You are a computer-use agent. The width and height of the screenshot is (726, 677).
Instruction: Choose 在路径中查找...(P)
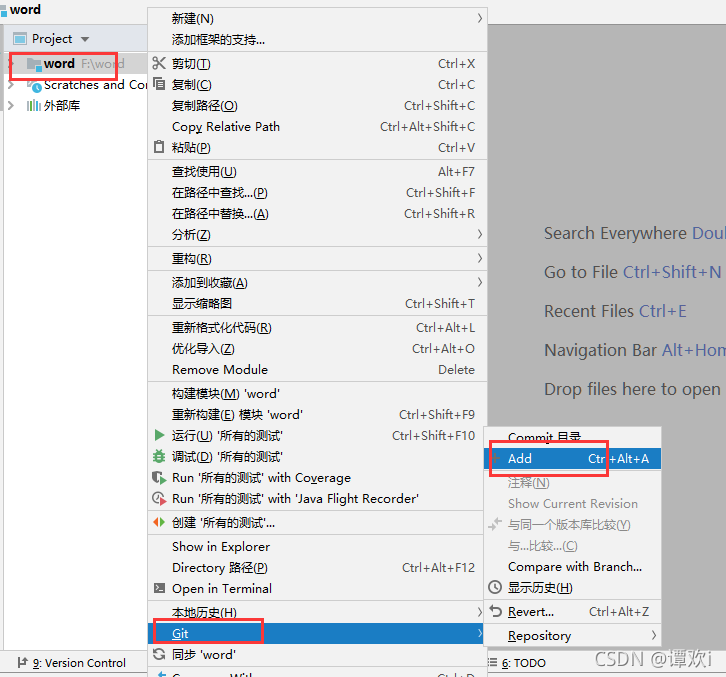coord(317,192)
